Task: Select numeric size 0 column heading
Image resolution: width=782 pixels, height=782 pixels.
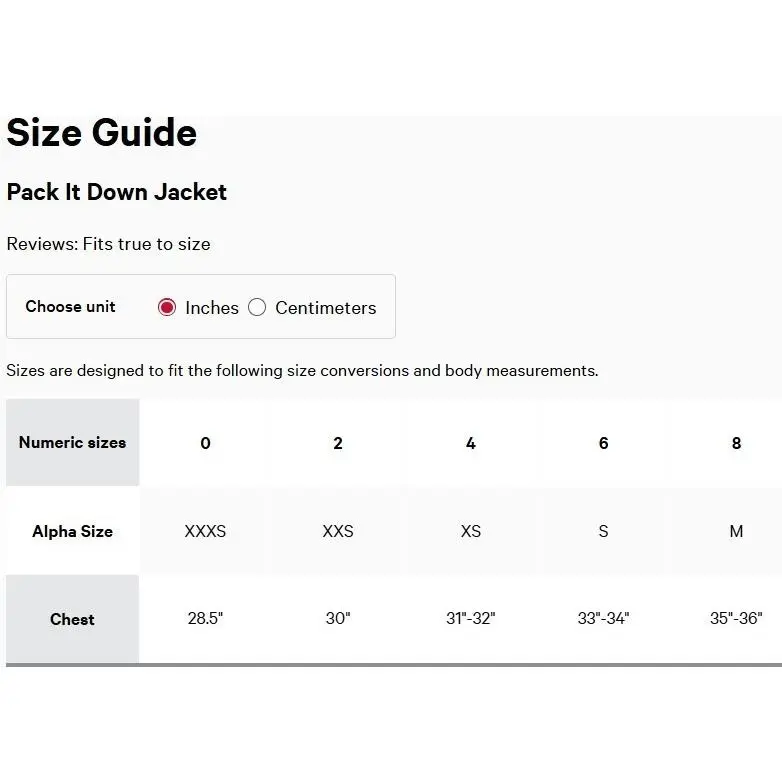Action: click(205, 443)
